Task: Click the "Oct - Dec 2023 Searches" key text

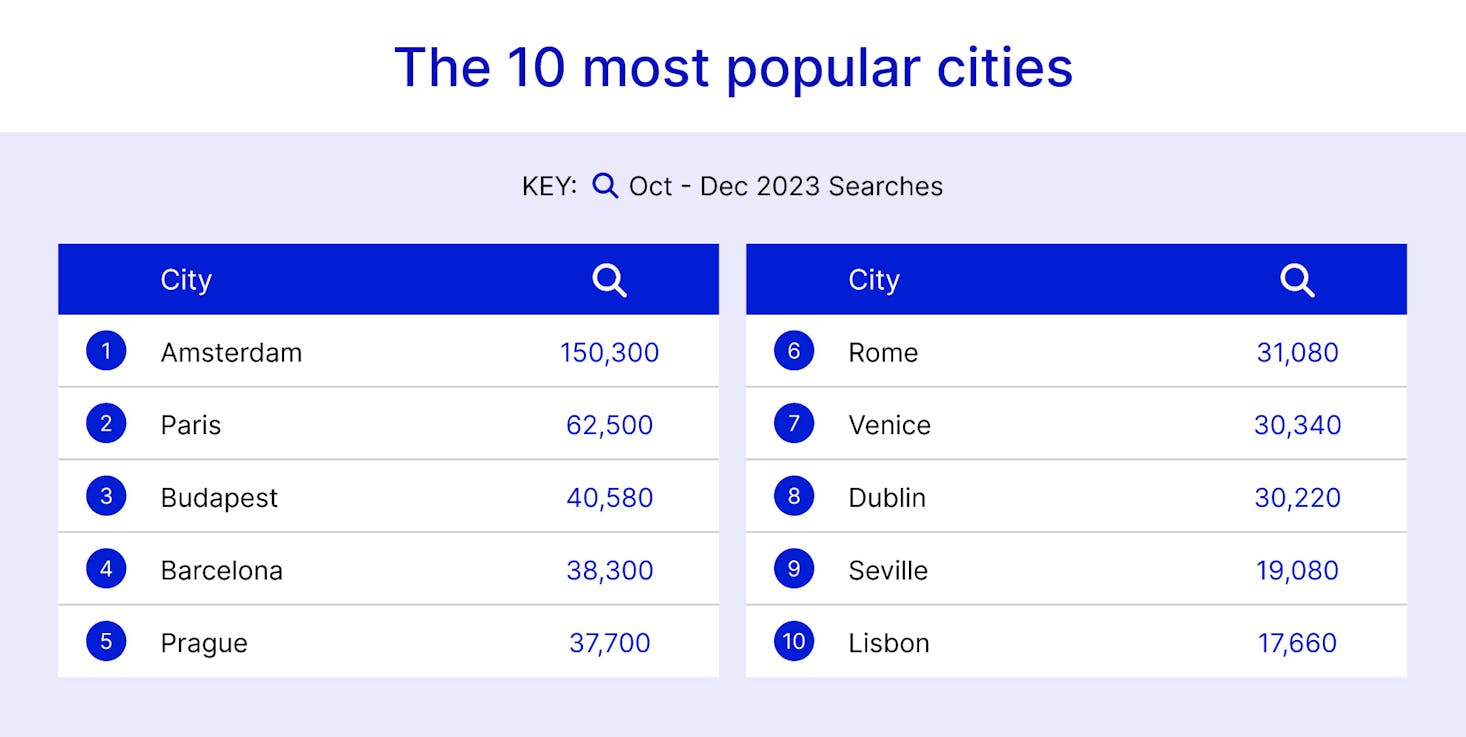Action: click(x=785, y=187)
